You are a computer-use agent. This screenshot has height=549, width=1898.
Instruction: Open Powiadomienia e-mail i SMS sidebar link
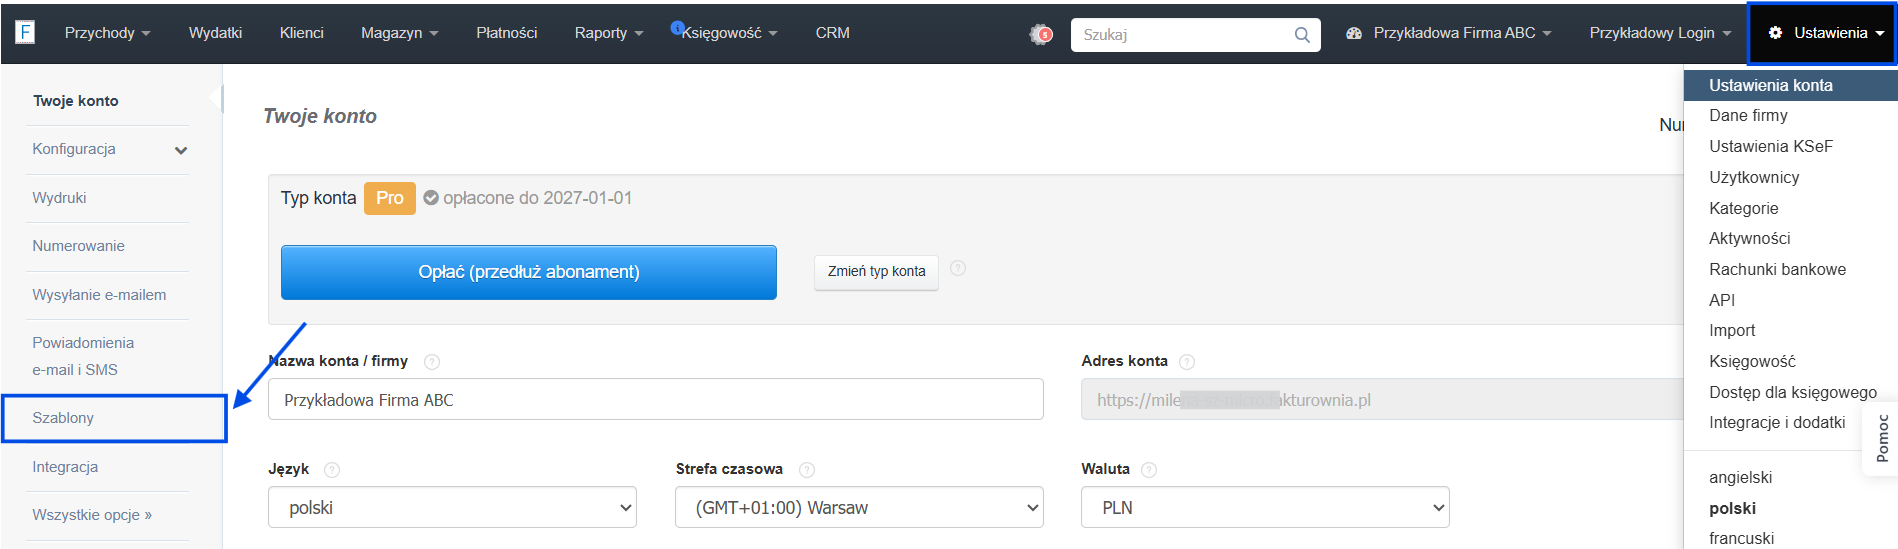(x=83, y=356)
